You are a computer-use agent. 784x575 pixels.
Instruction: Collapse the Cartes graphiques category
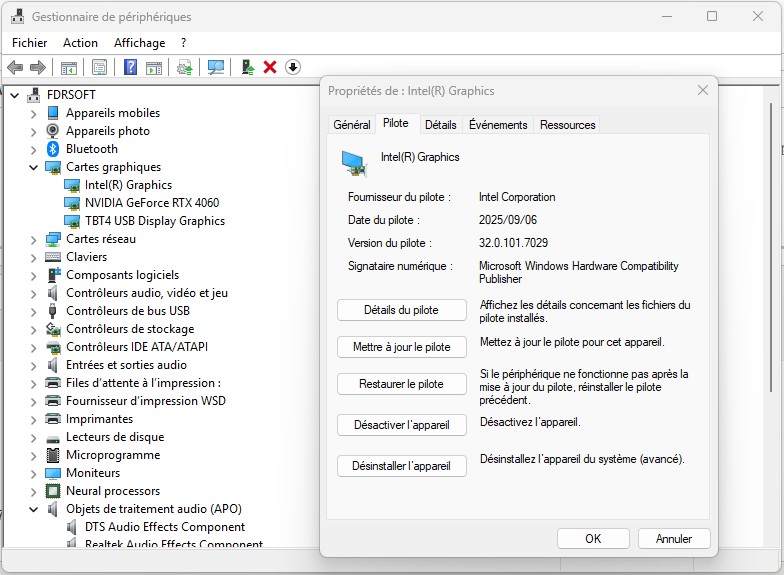click(33, 167)
